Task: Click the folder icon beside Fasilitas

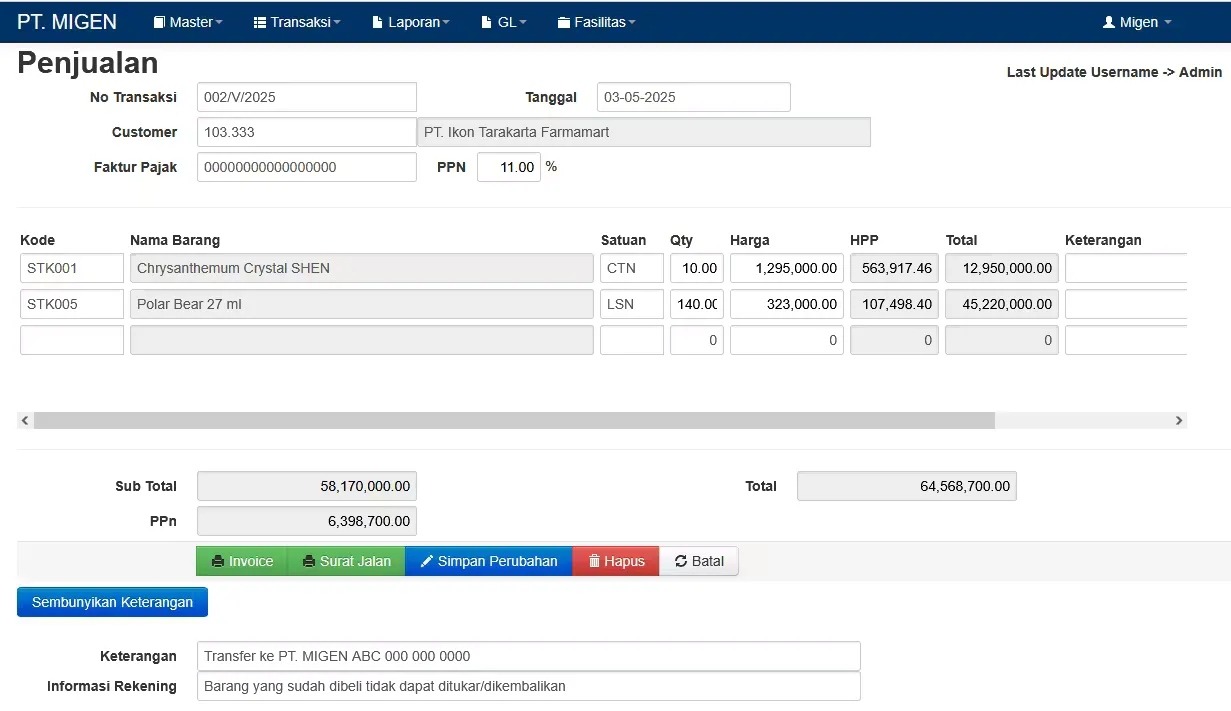Action: pyautogui.click(x=564, y=22)
